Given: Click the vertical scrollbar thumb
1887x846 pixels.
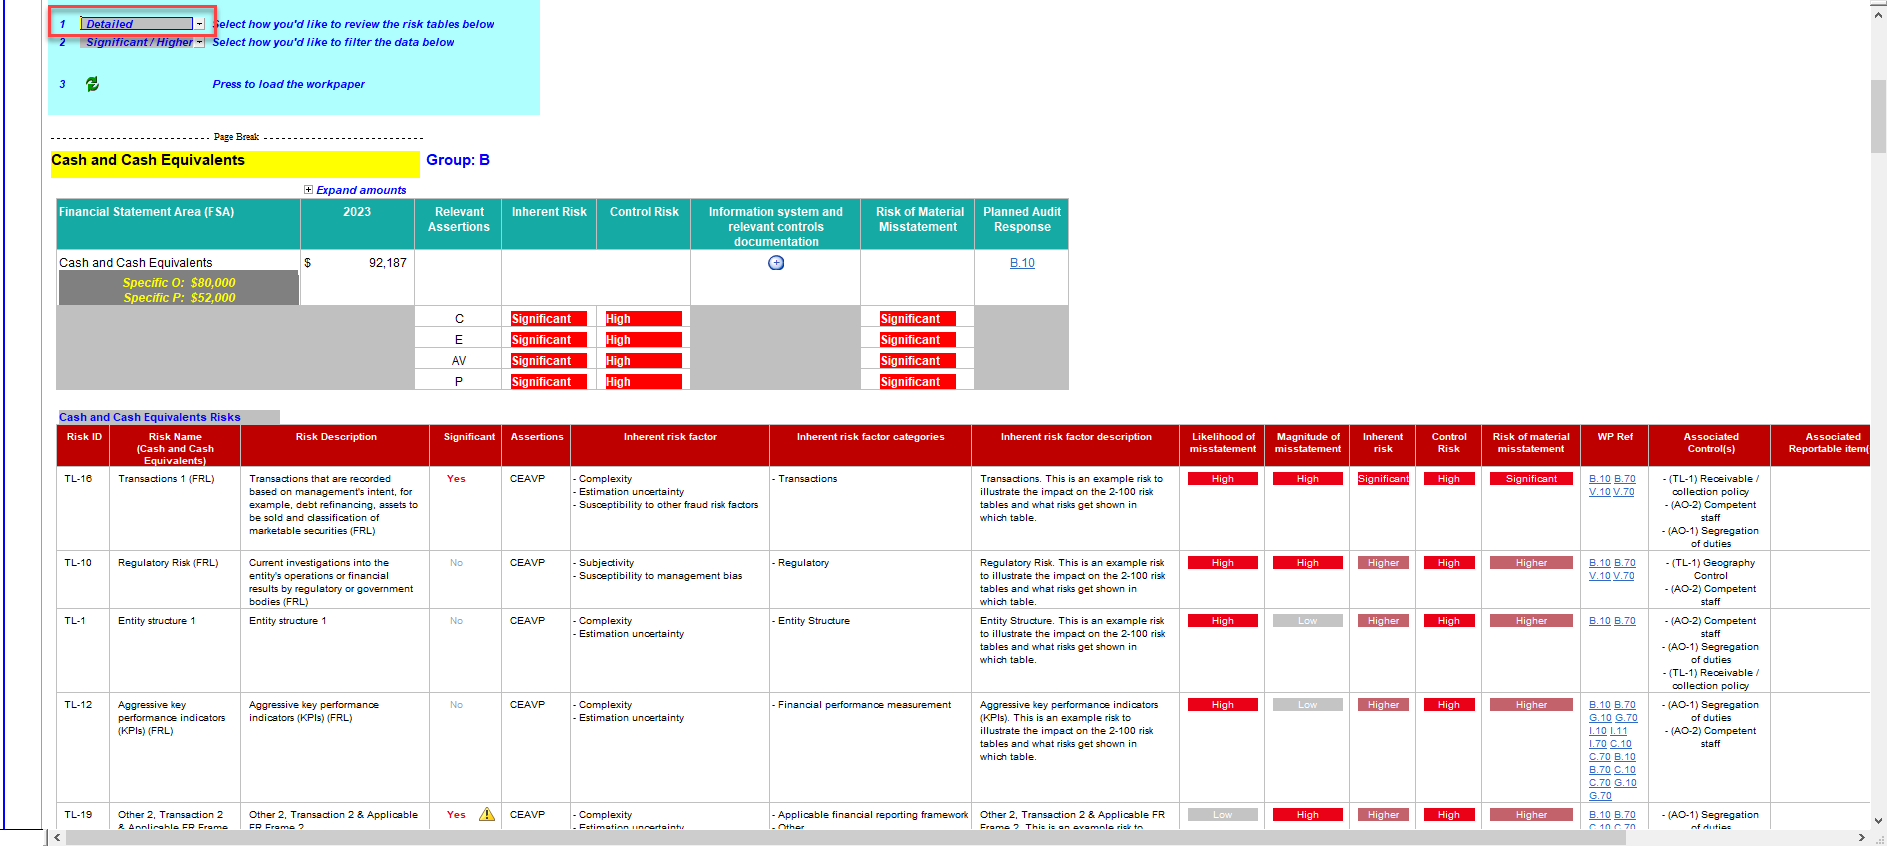Looking at the screenshot, I should pos(1878,115).
